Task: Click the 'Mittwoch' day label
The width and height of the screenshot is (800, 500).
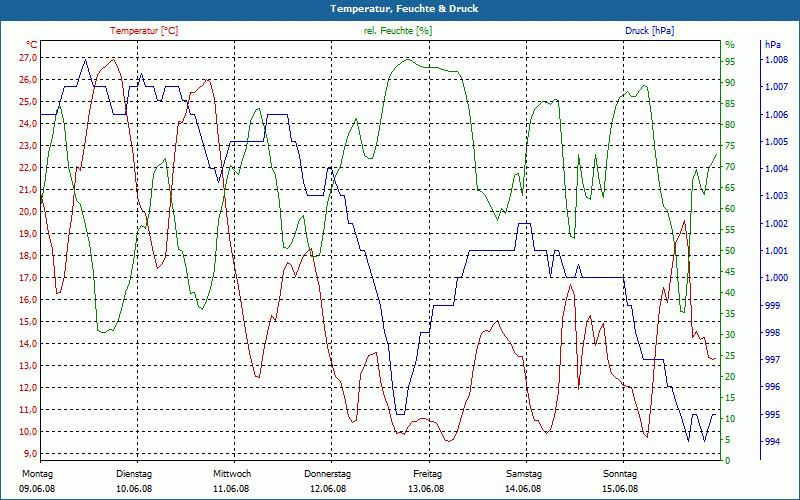Action: [x=232, y=474]
